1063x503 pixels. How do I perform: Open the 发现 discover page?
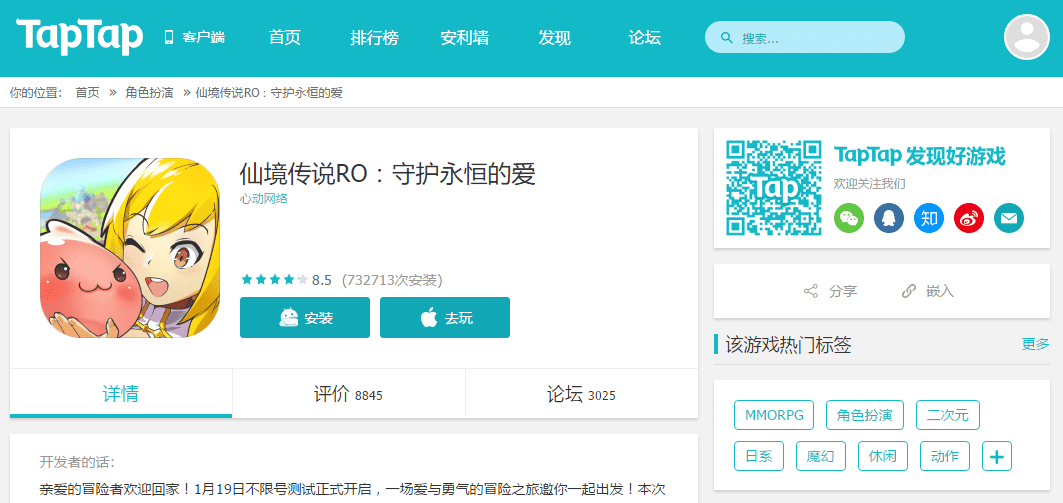pyautogui.click(x=555, y=38)
